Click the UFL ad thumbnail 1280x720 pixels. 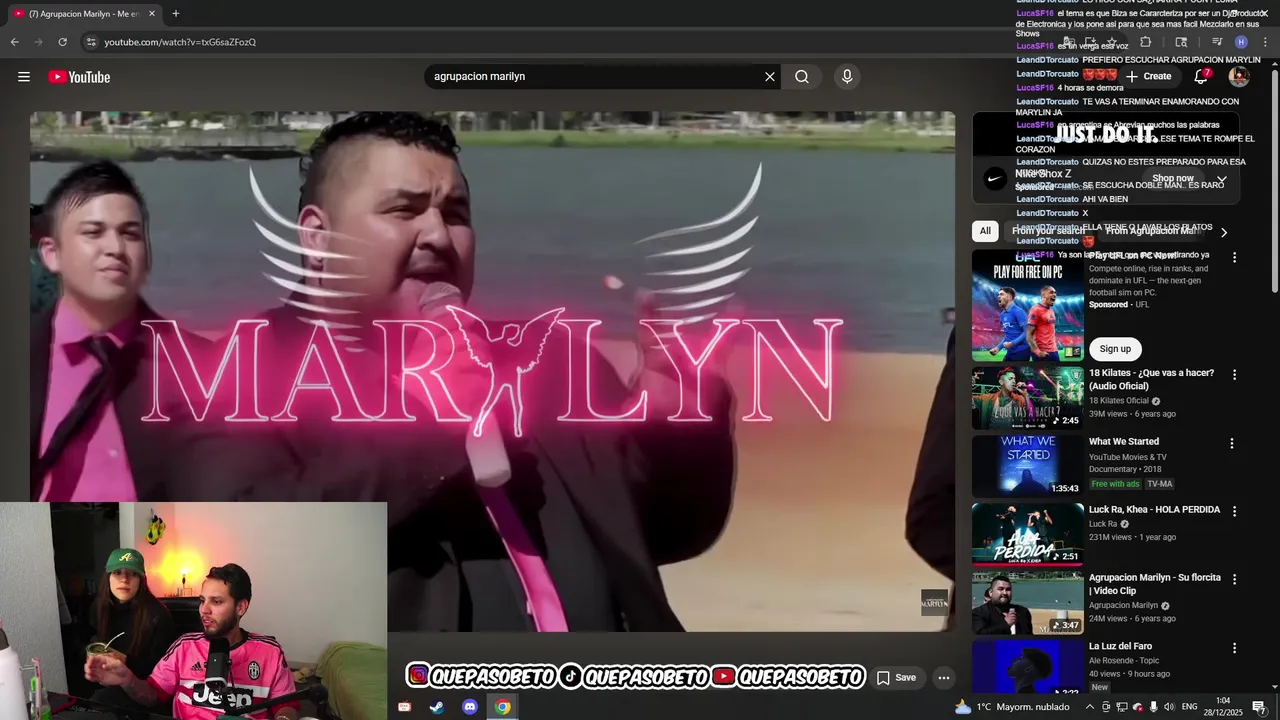(1027, 305)
